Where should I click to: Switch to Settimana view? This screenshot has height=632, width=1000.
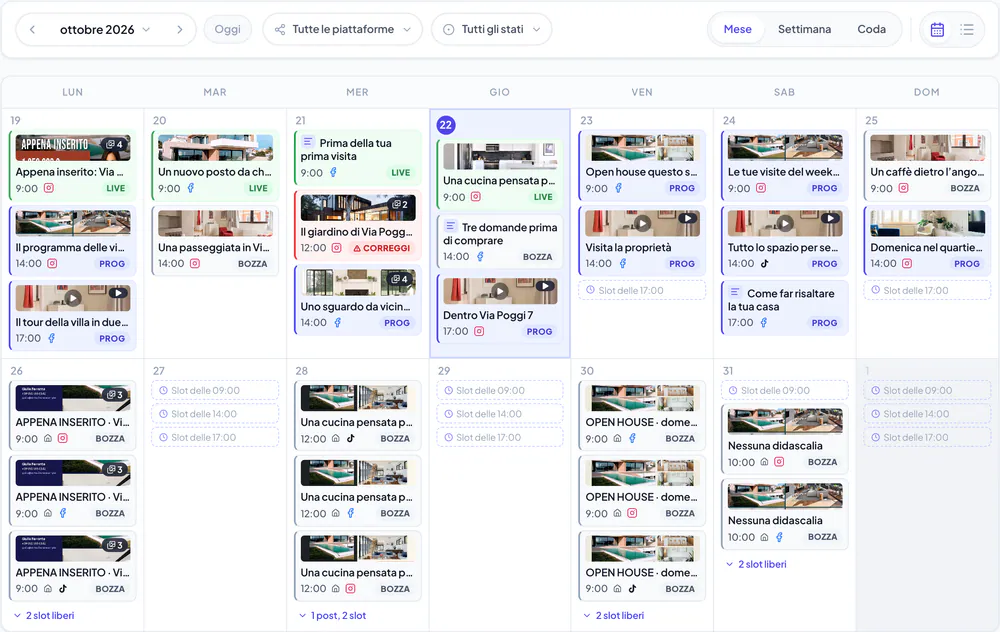(x=804, y=29)
